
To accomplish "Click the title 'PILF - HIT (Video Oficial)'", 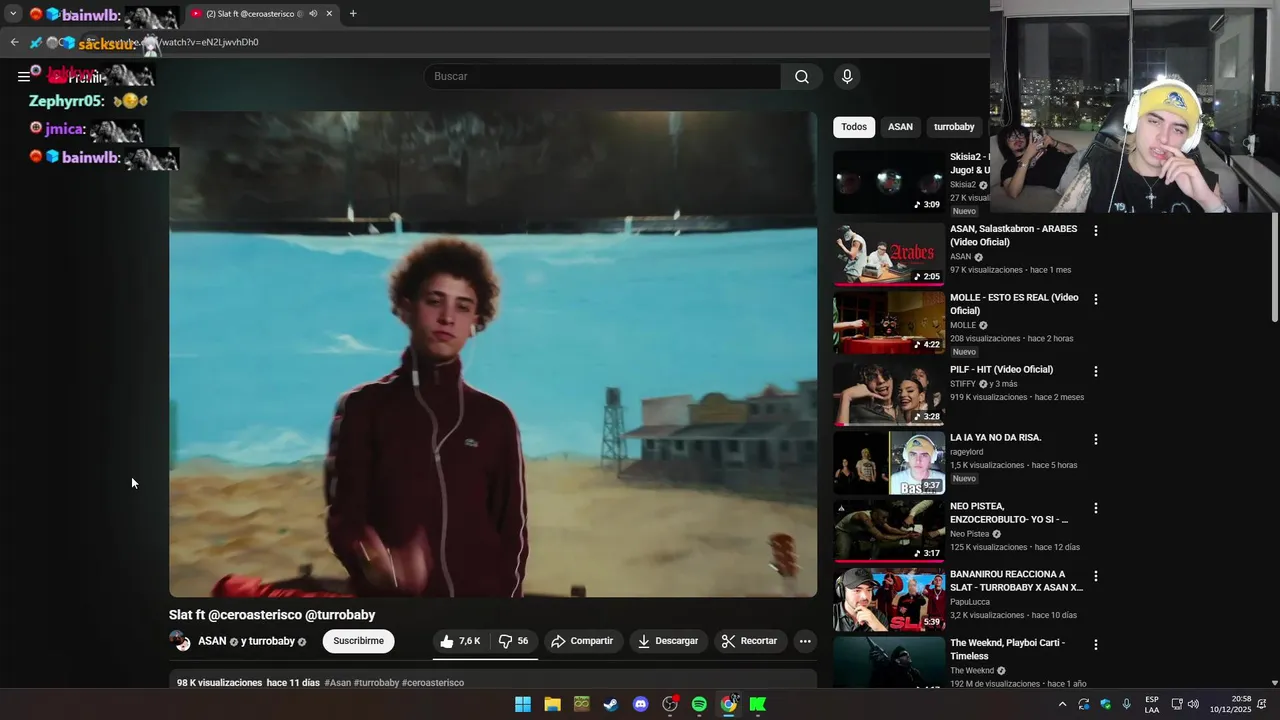I will (x=1001, y=370).
